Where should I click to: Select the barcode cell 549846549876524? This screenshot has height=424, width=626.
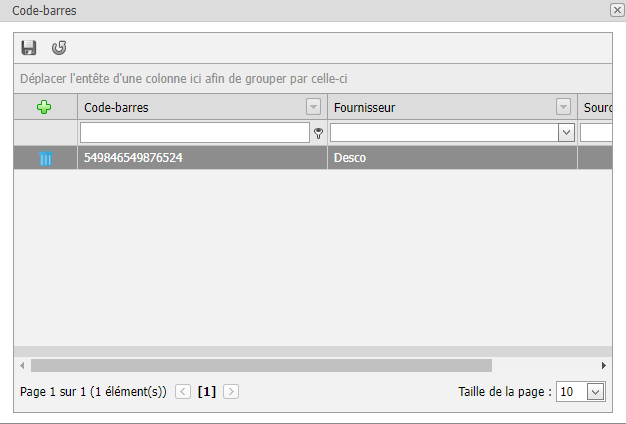point(202,158)
